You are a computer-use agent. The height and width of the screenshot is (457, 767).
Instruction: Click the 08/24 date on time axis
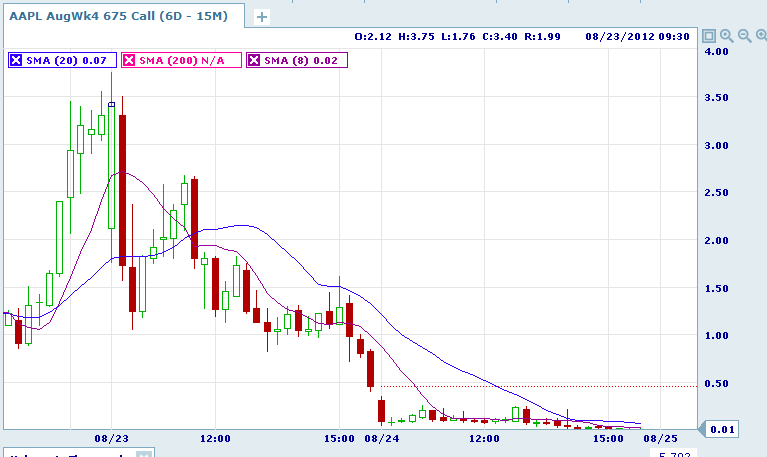[x=380, y=438]
